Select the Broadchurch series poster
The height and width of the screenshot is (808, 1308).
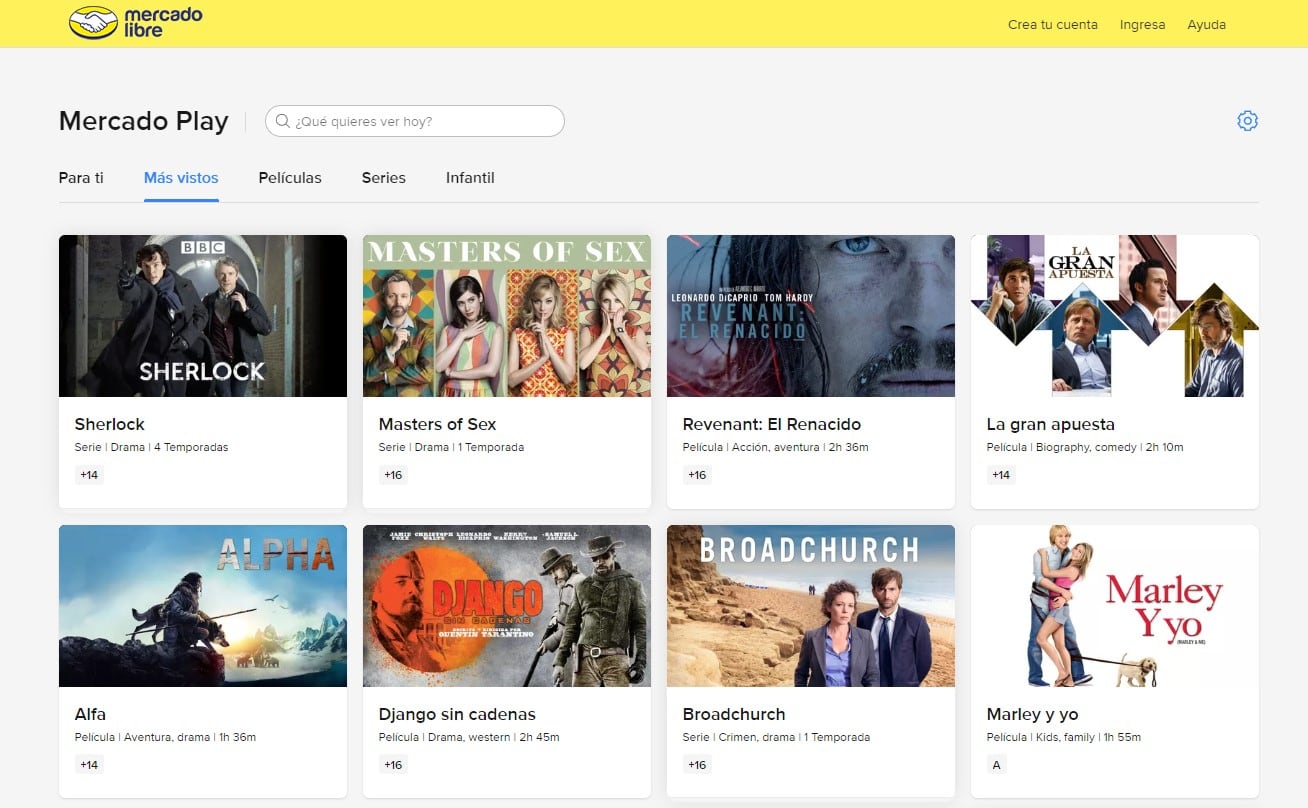811,606
